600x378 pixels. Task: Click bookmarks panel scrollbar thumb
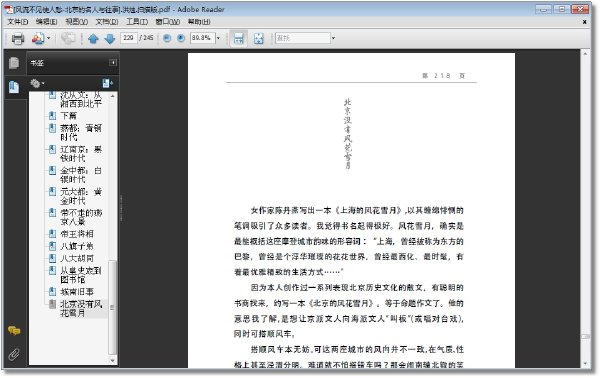point(112,307)
